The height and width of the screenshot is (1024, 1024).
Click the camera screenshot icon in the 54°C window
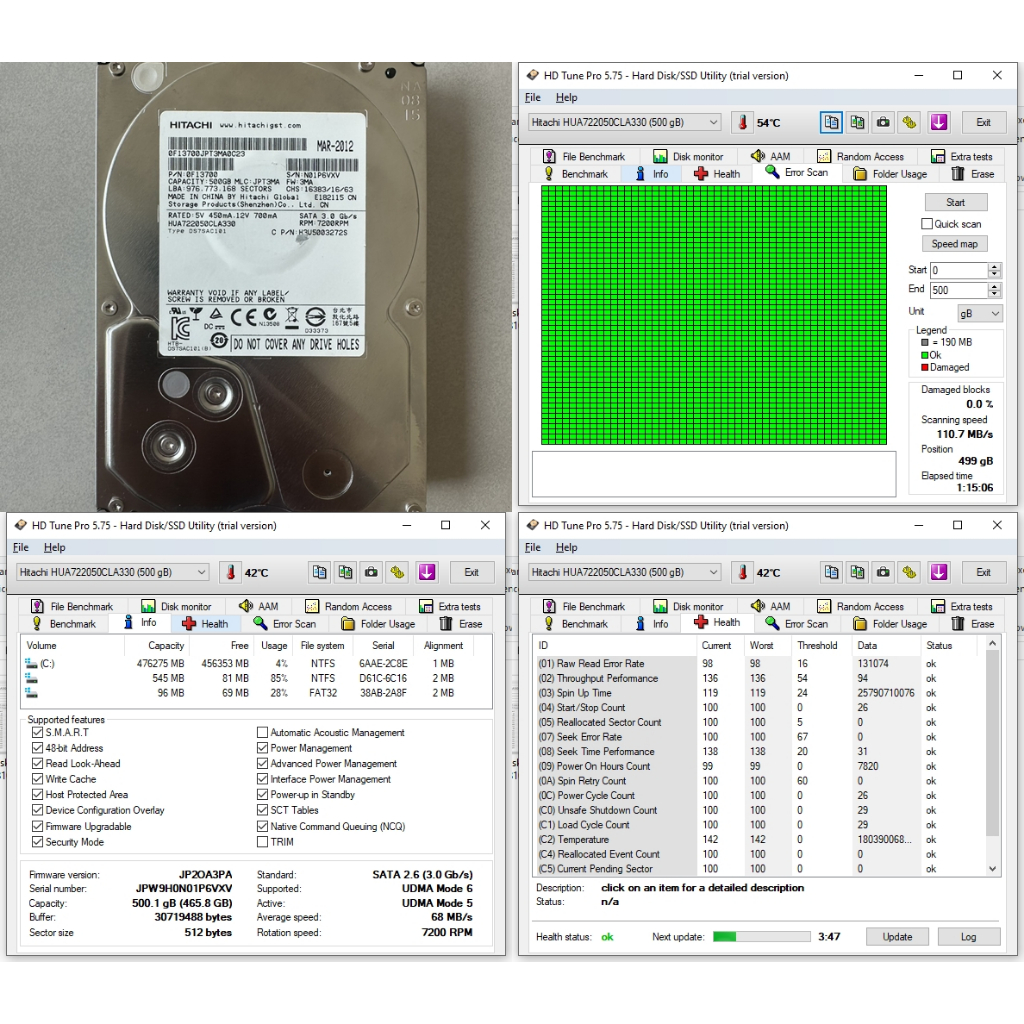coord(883,122)
